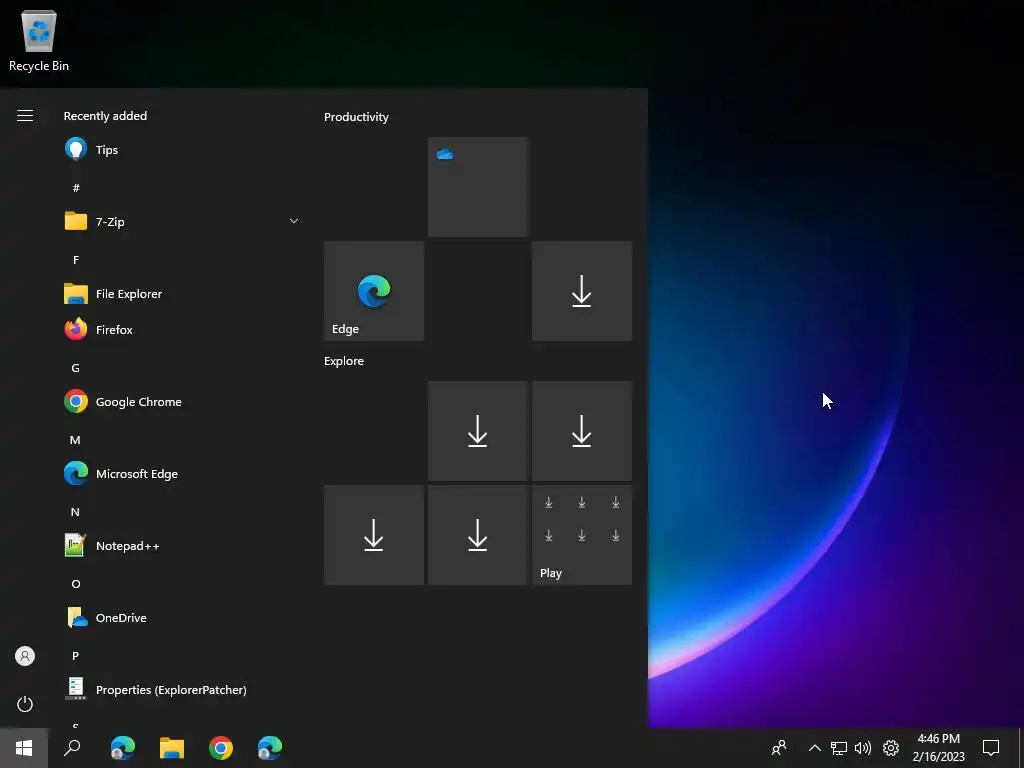The height and width of the screenshot is (768, 1024).
Task: Click the Productivity group heading
Action: 356,117
